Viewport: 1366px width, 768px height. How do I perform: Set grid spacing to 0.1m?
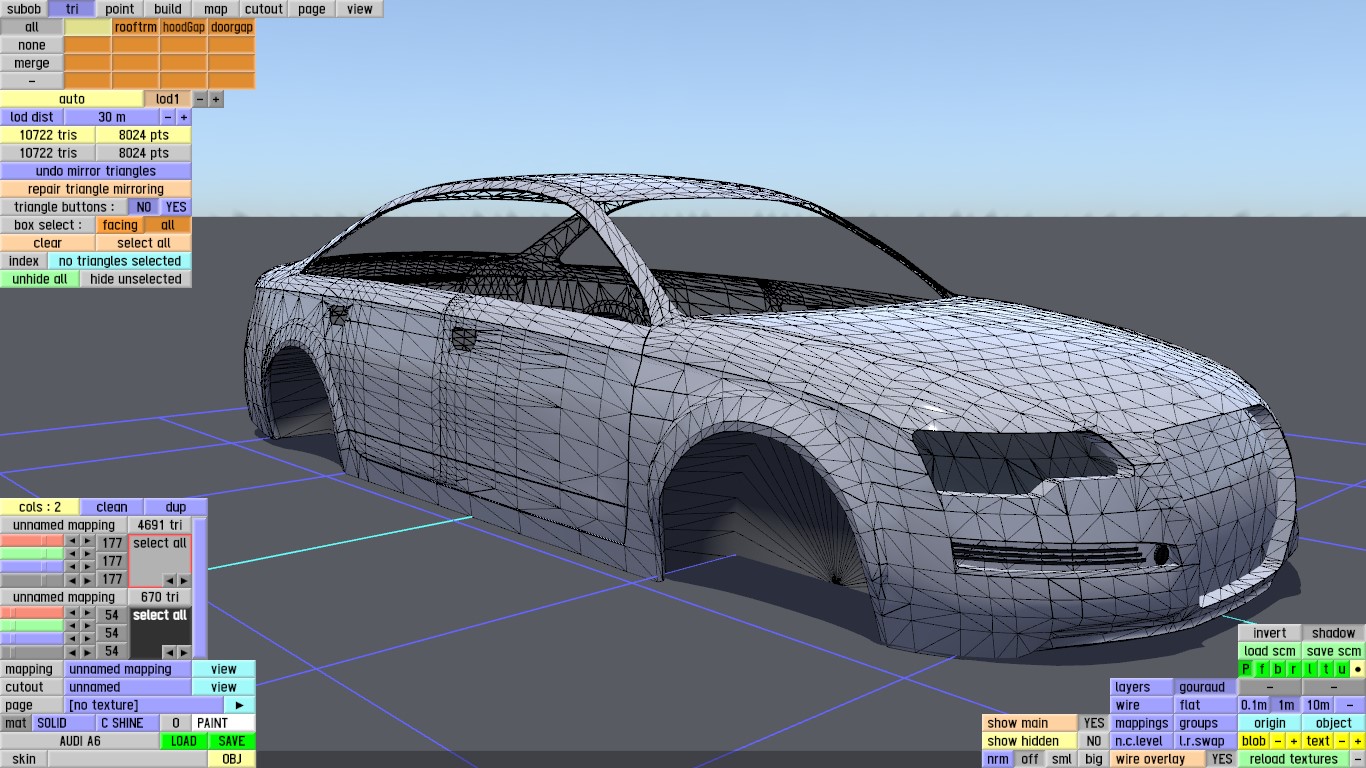(x=1254, y=705)
